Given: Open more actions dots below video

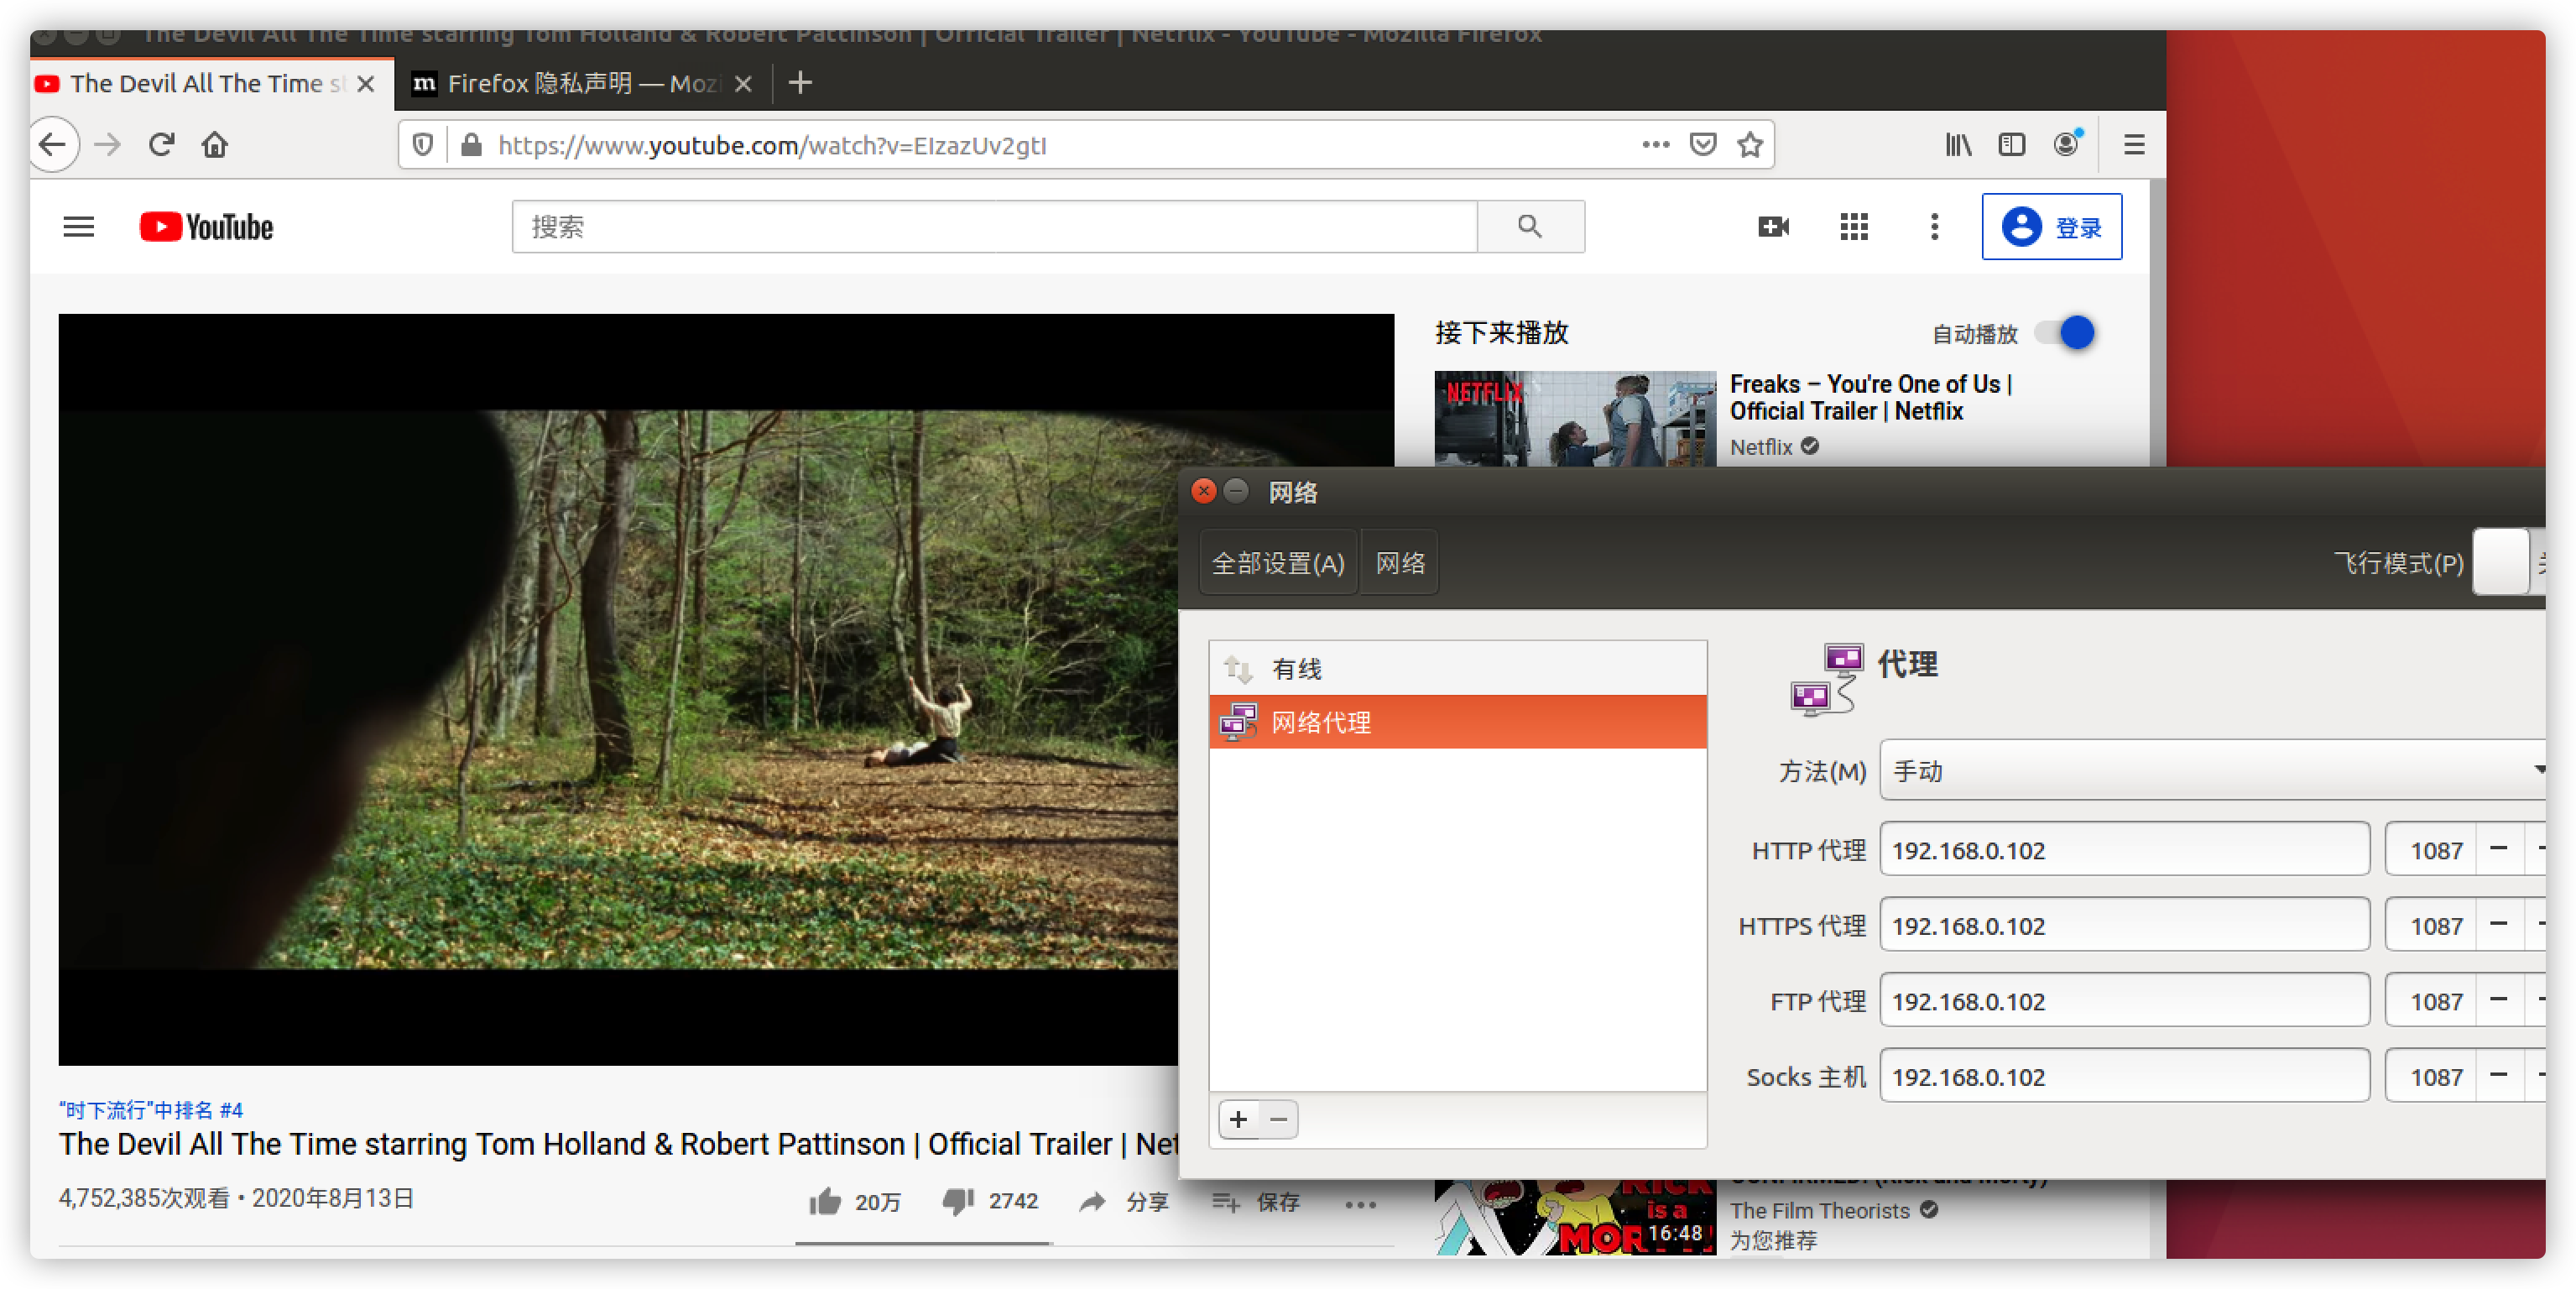Looking at the screenshot, I should point(1360,1204).
